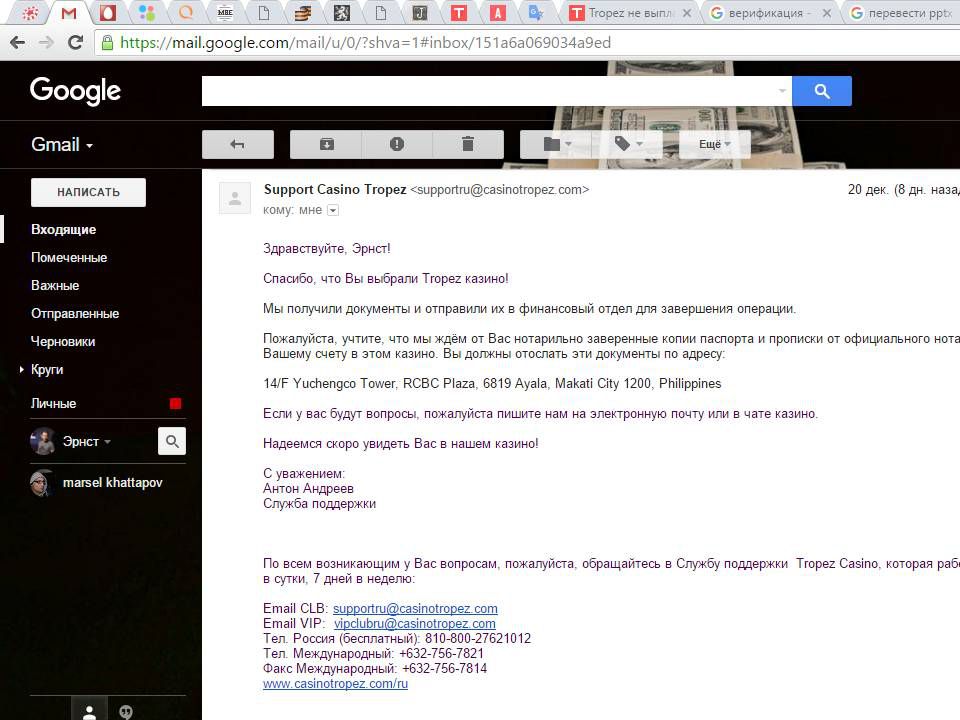Click the international phone +632-756-7821
The image size is (960, 720).
(x=441, y=654)
